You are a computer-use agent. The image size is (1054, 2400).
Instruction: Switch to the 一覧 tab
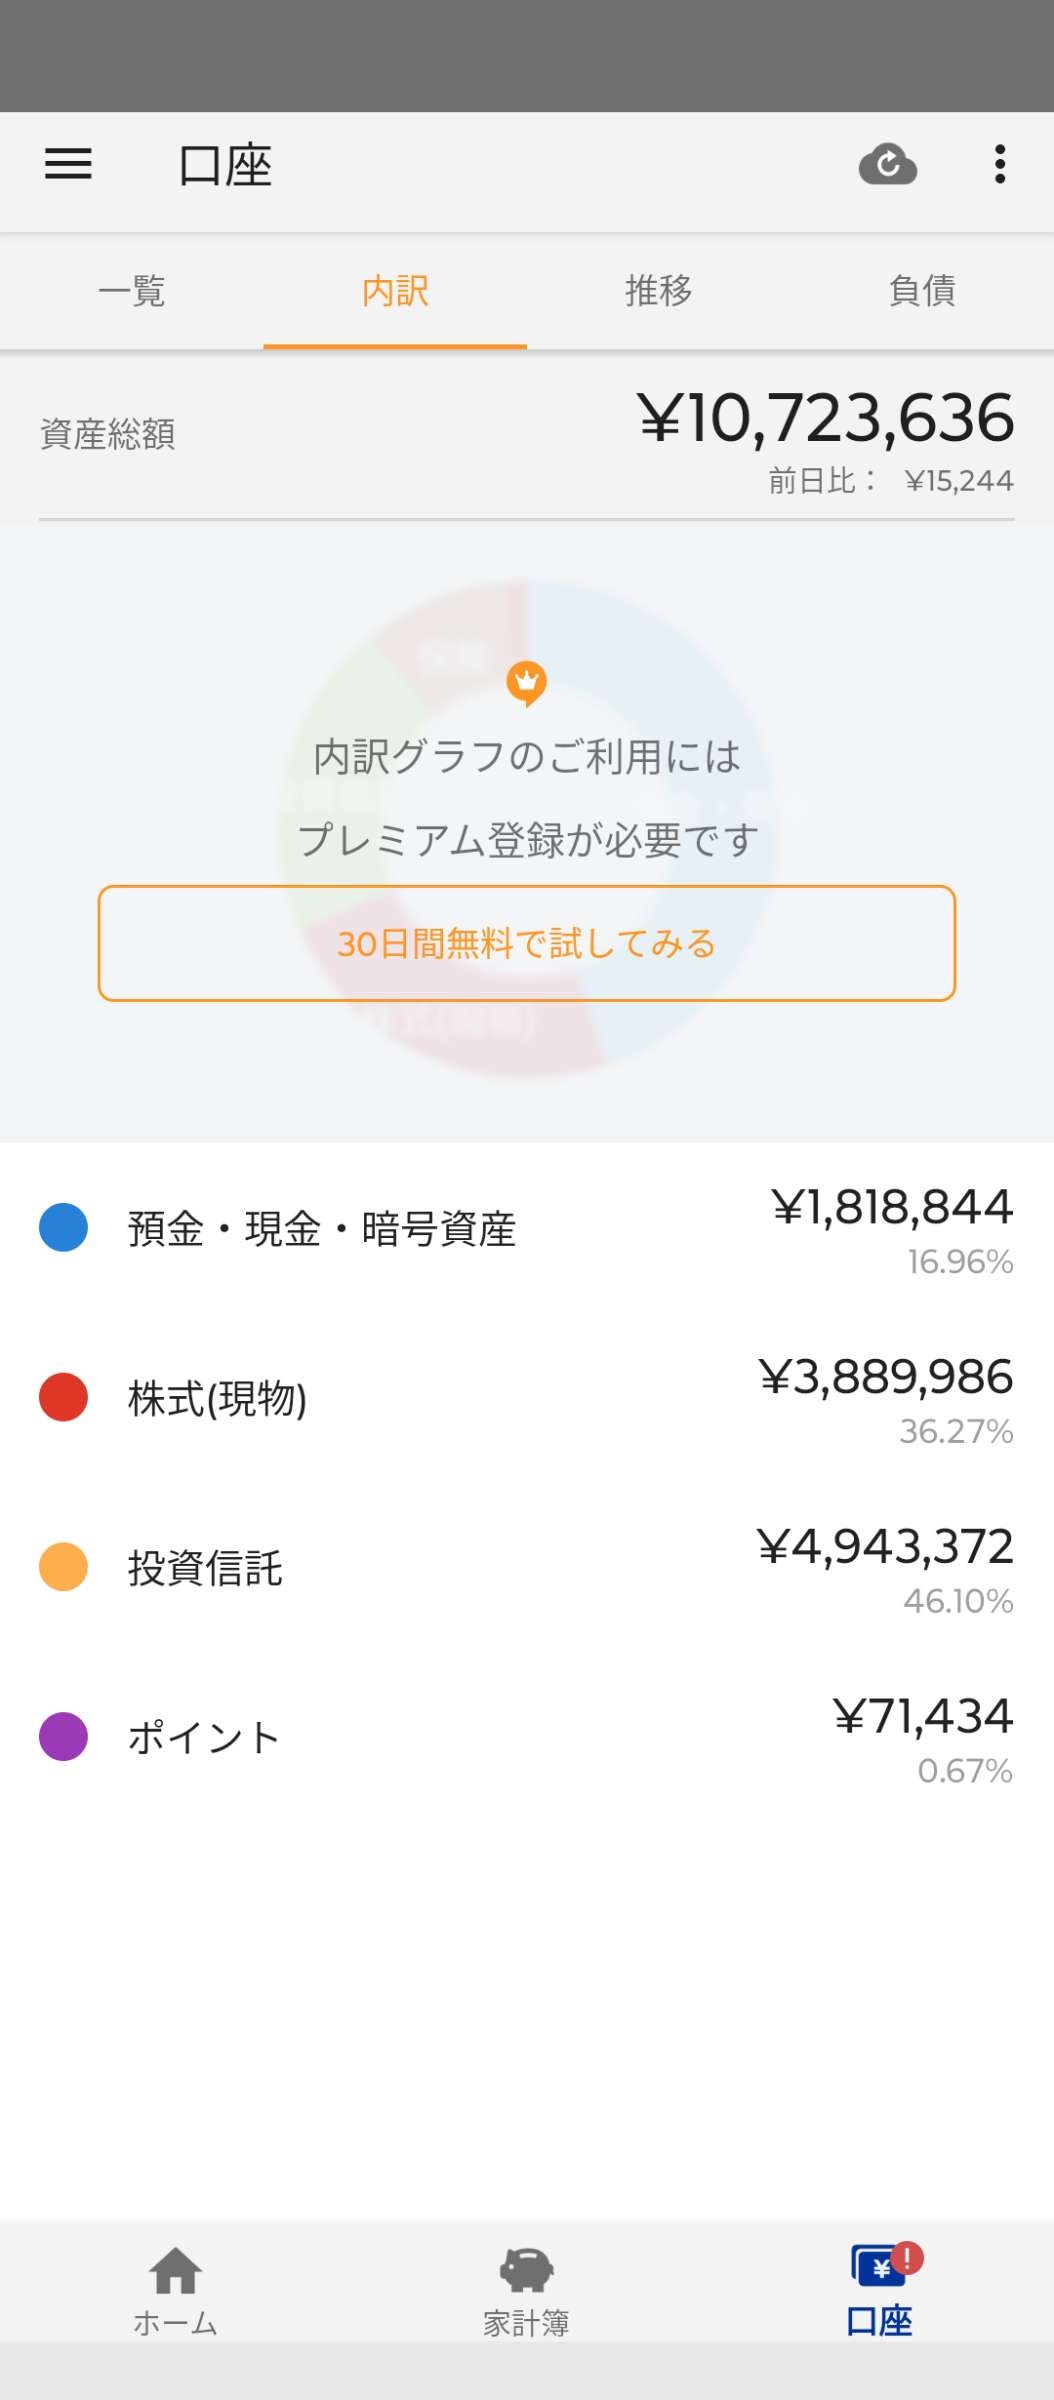[132, 291]
